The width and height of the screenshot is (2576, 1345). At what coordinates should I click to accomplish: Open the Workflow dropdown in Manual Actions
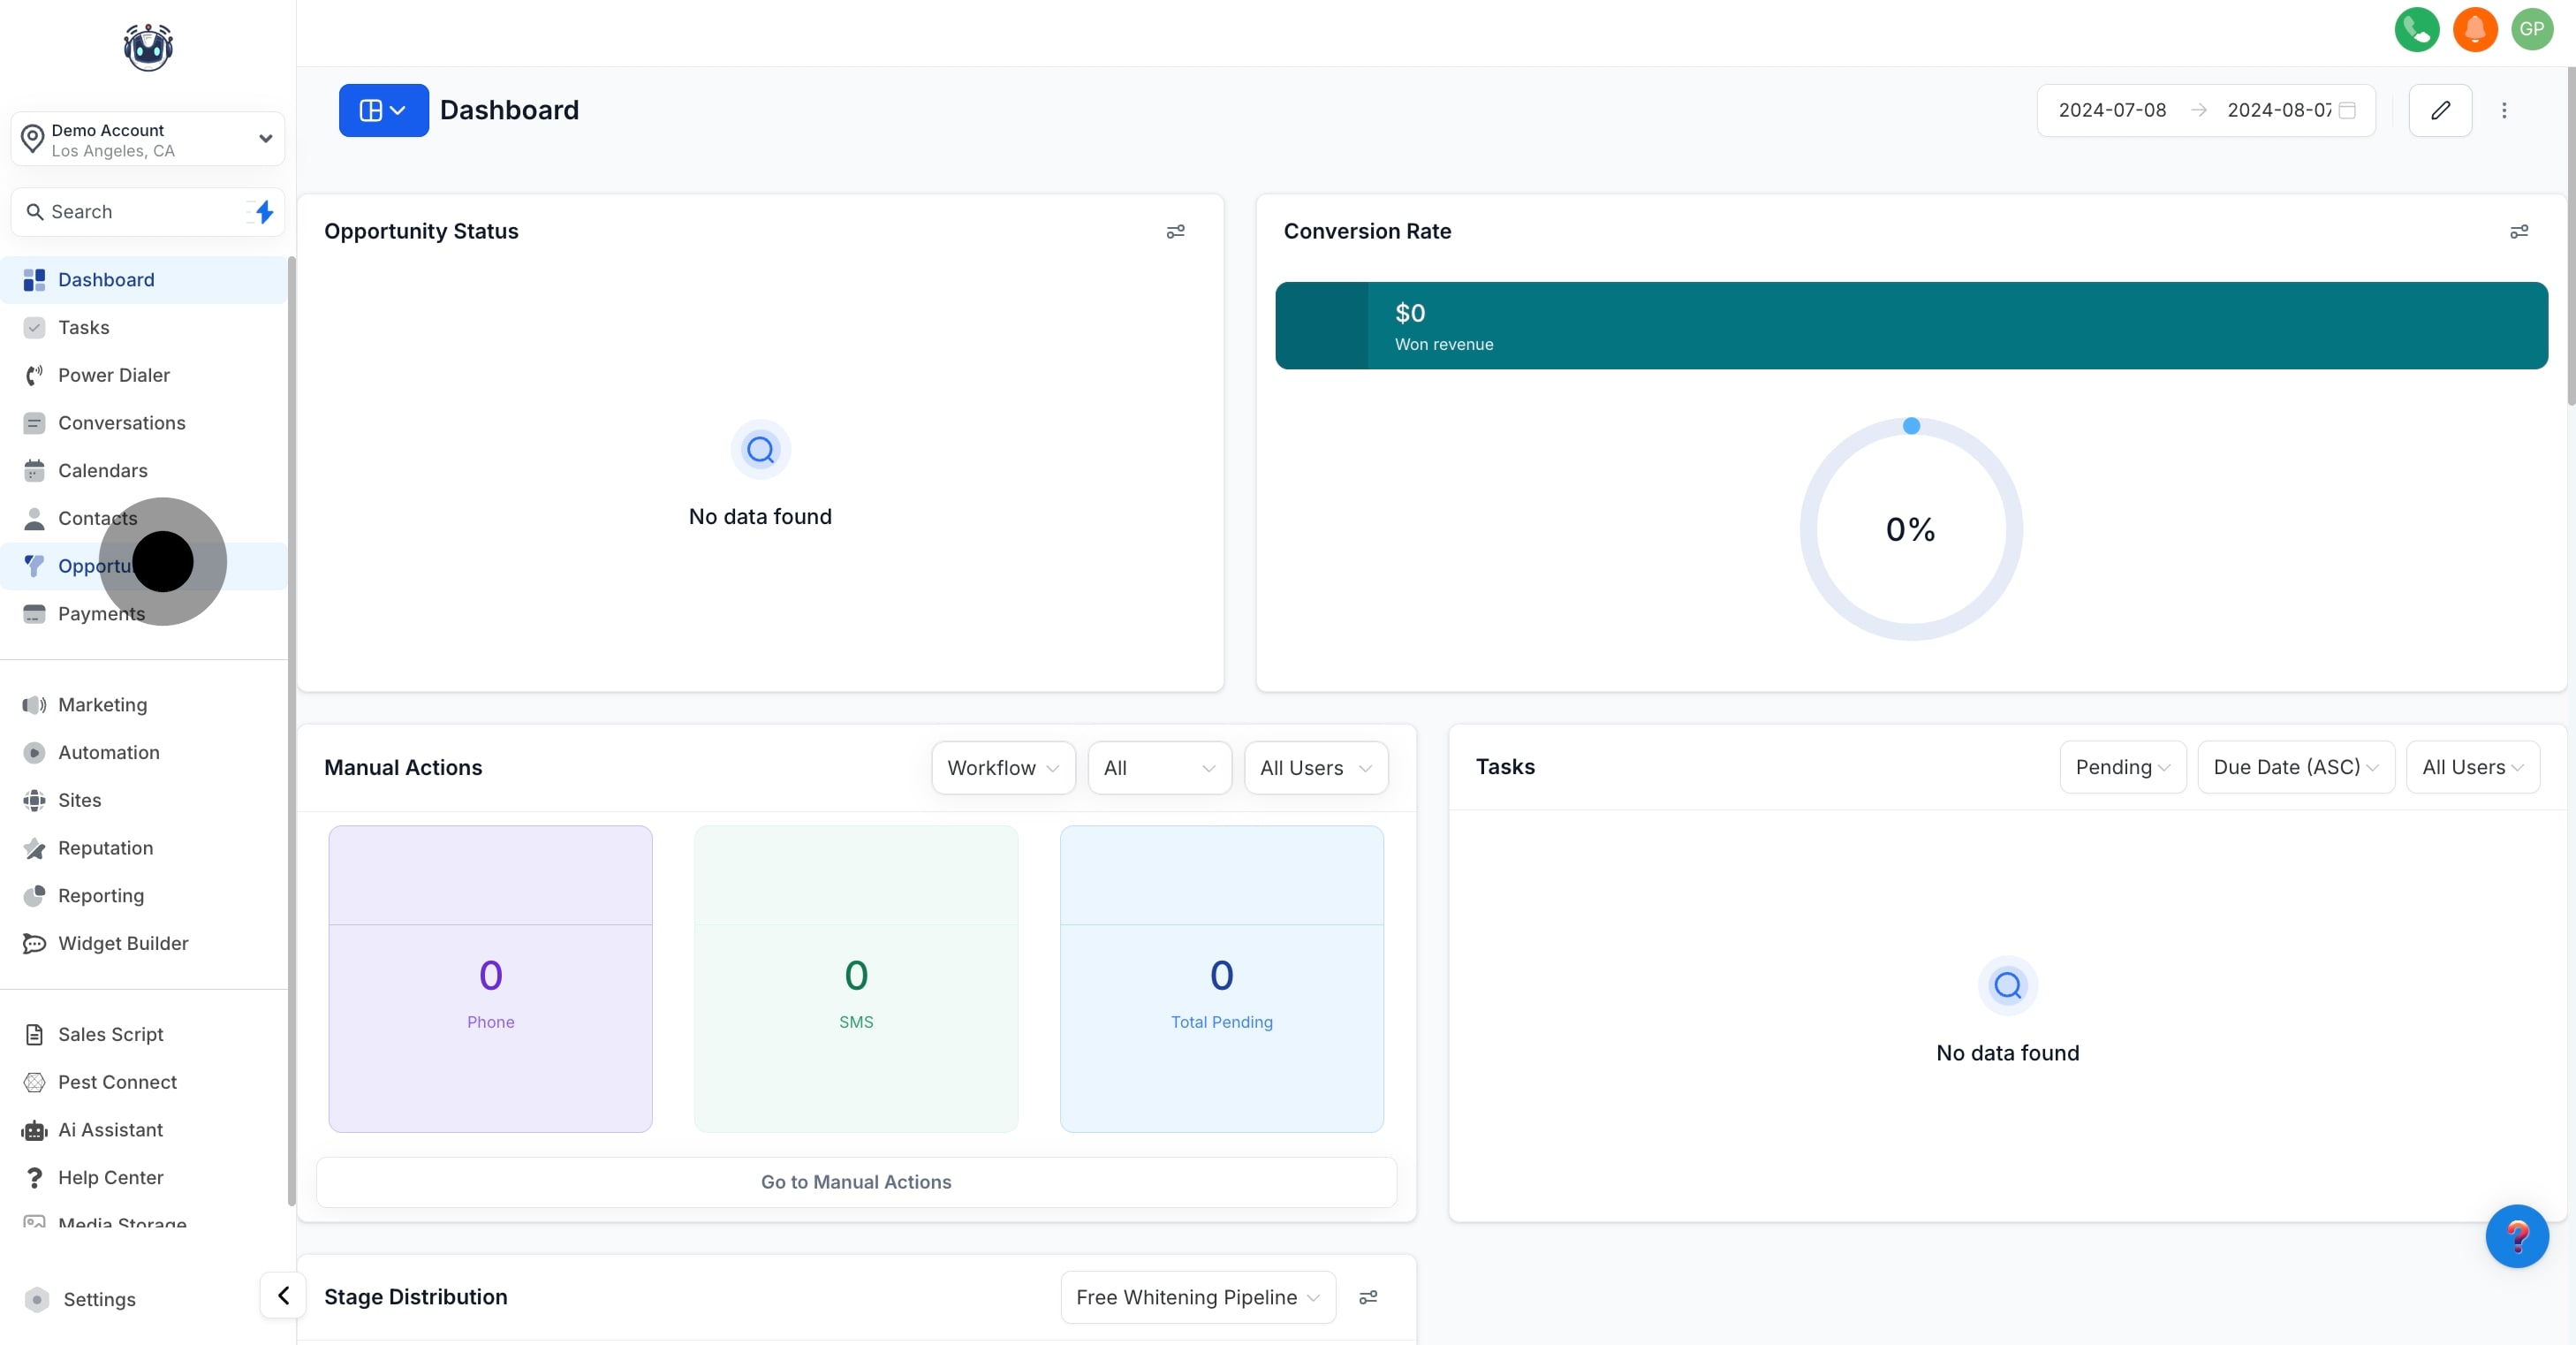(1002, 768)
